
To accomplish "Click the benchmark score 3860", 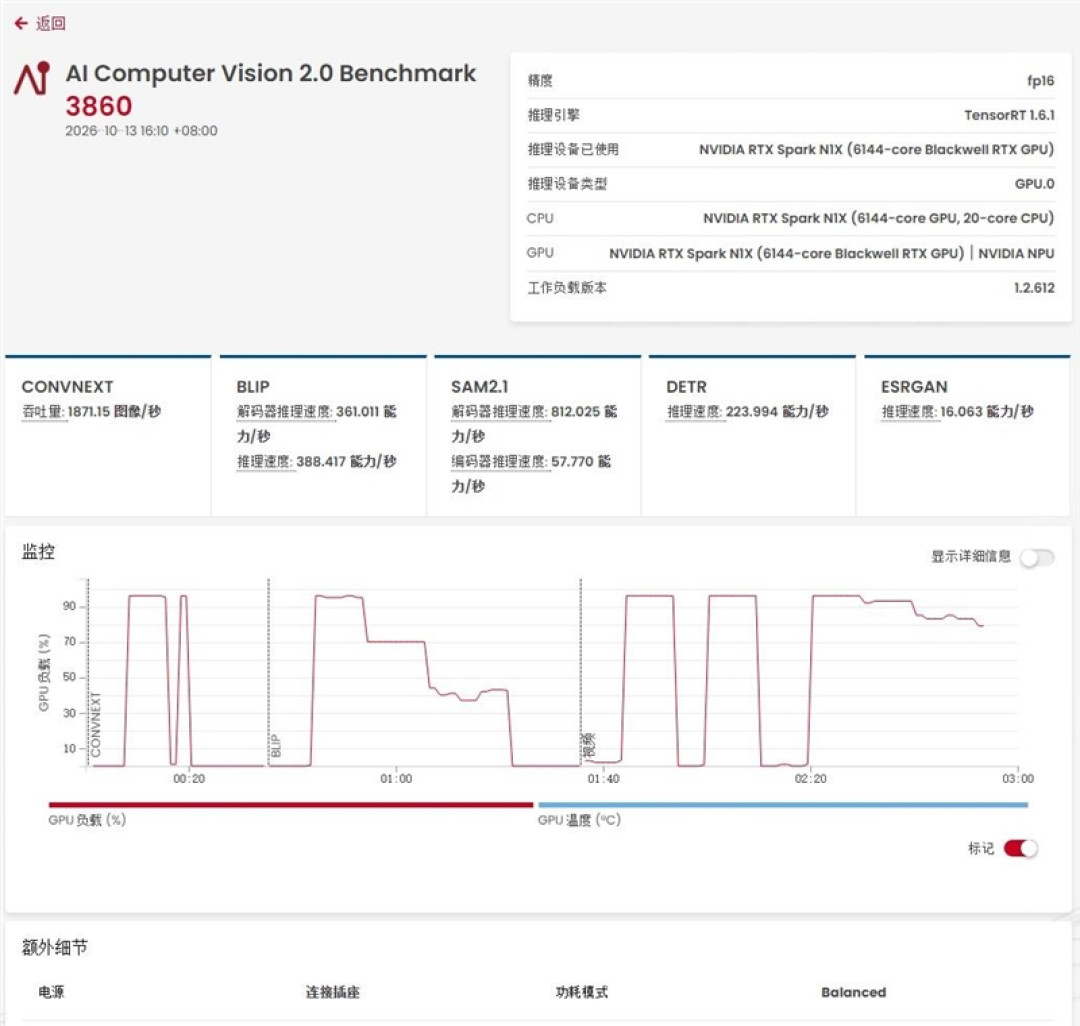I will click(98, 106).
